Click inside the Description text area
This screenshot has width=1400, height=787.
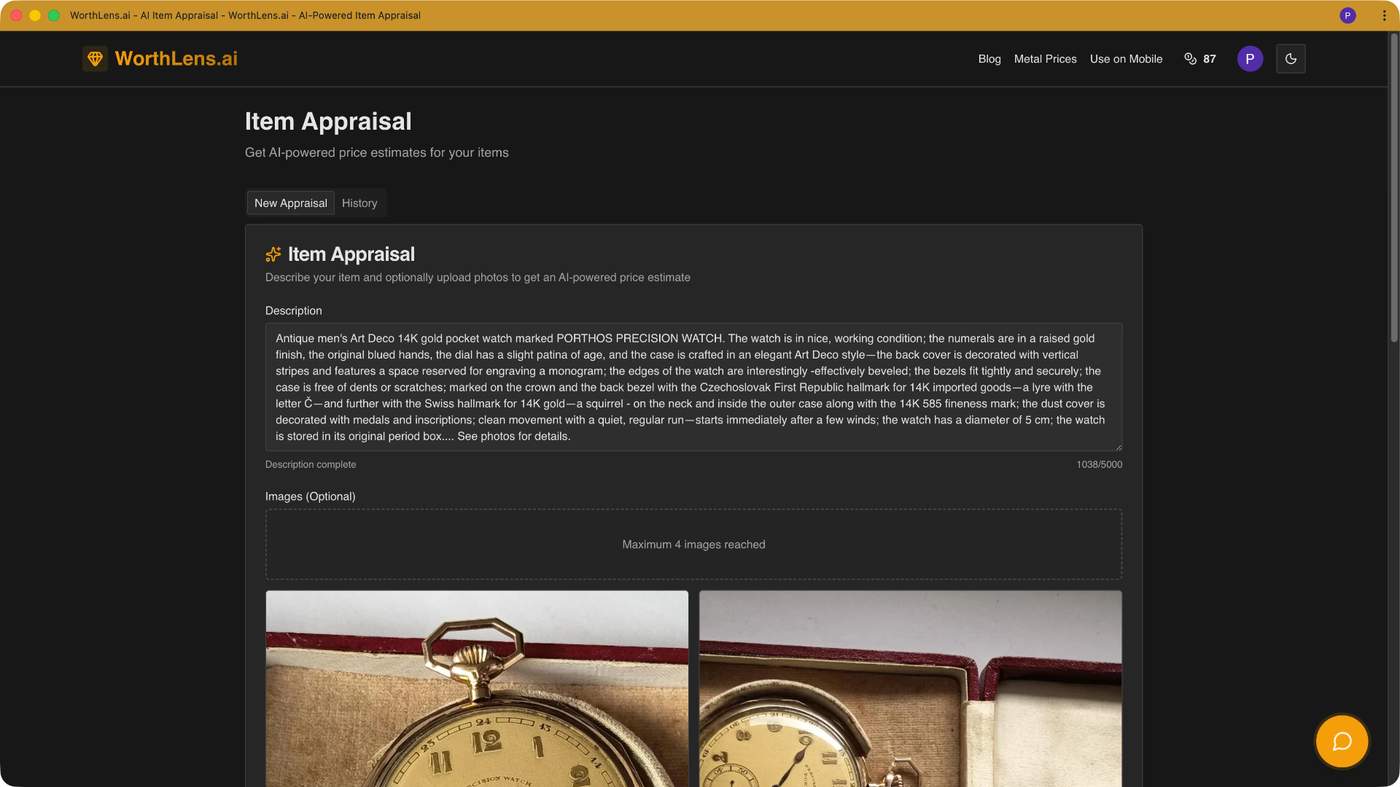click(693, 387)
